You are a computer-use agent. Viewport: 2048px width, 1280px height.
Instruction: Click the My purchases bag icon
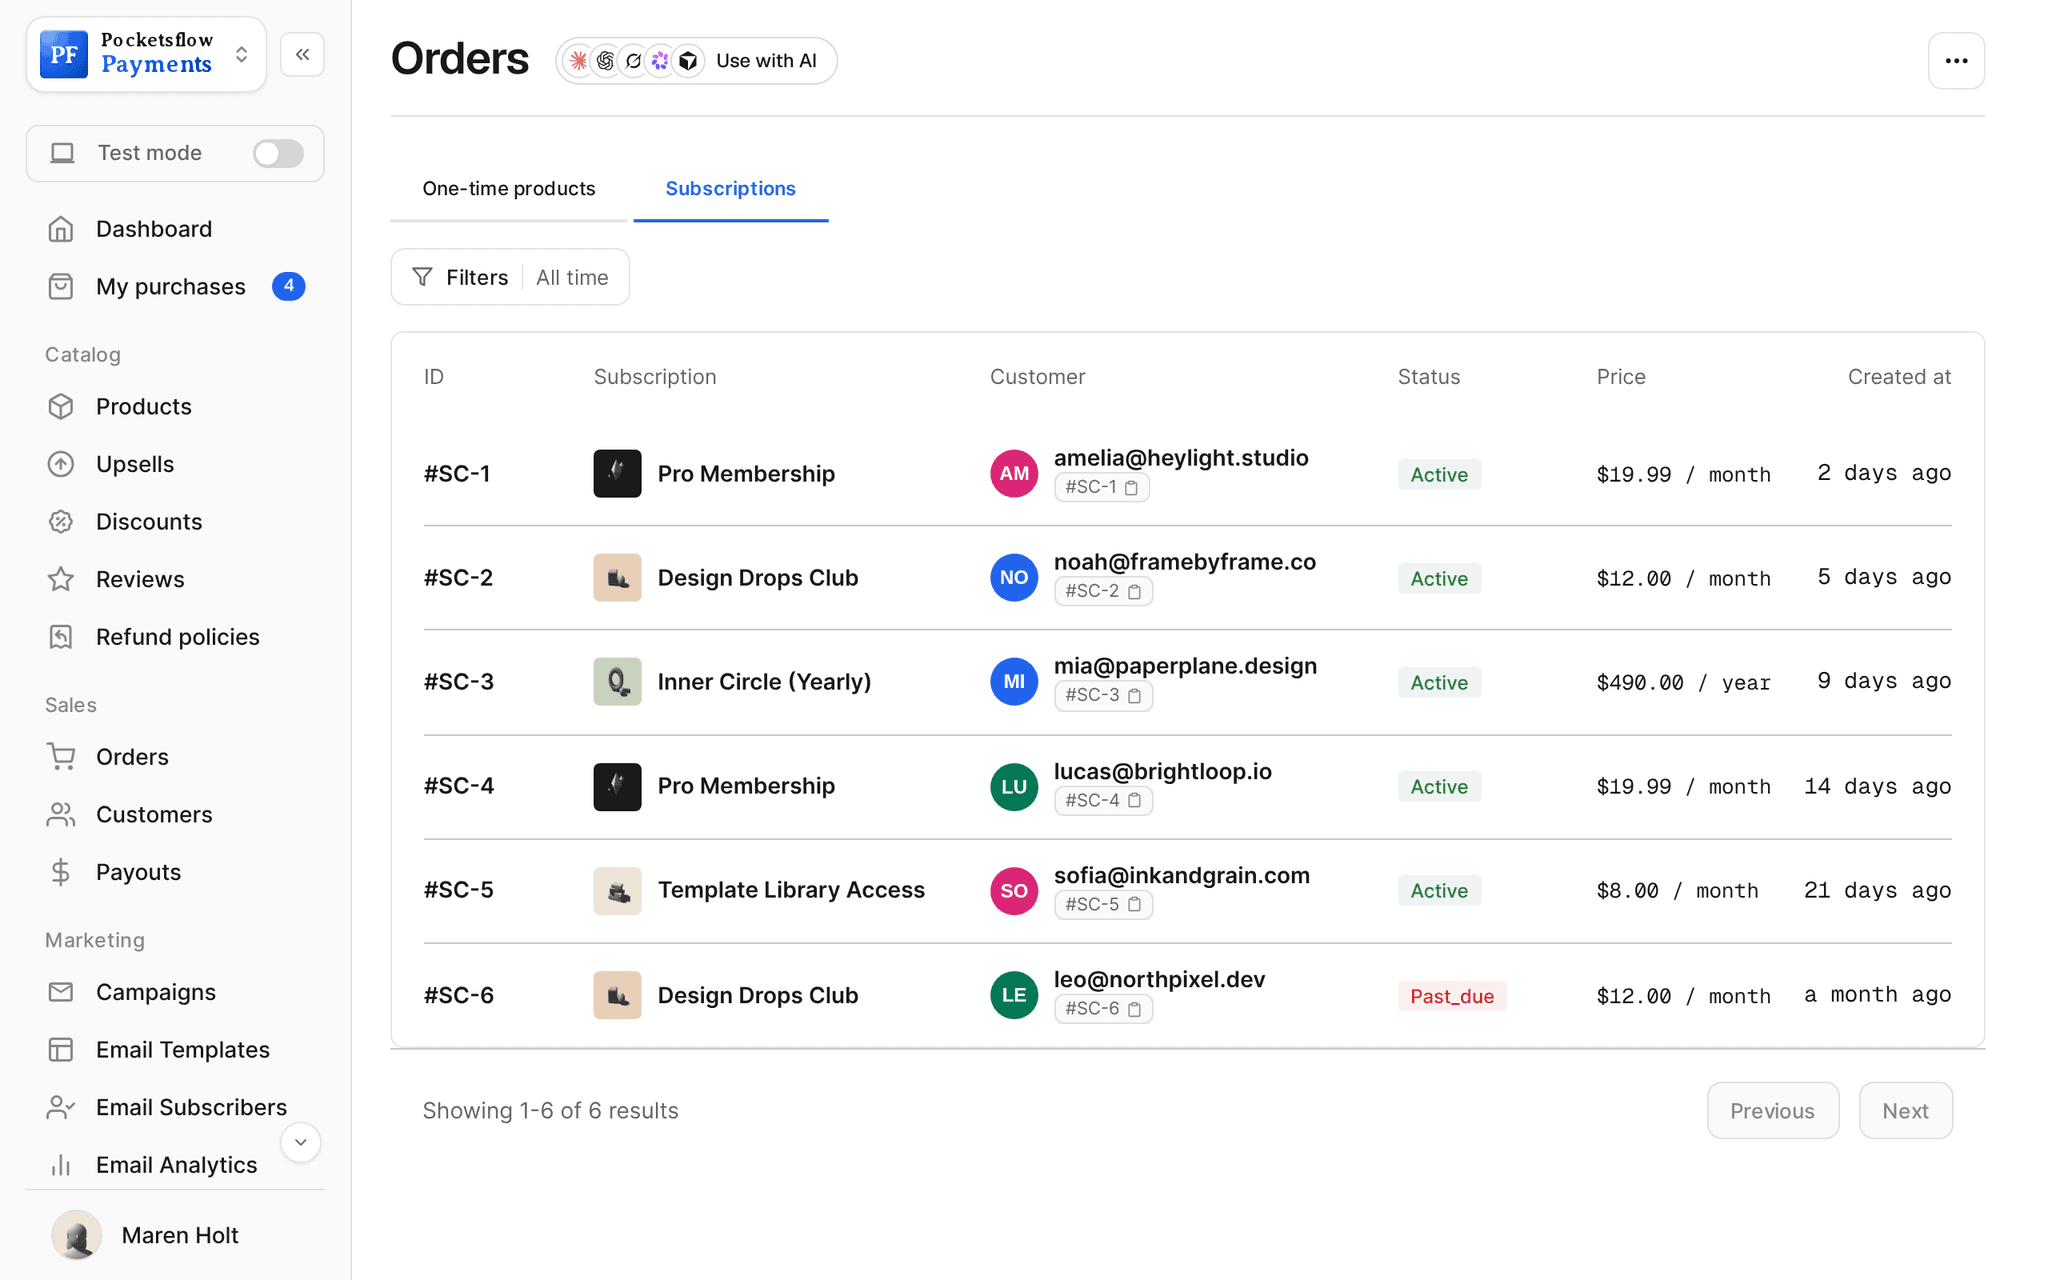61,287
